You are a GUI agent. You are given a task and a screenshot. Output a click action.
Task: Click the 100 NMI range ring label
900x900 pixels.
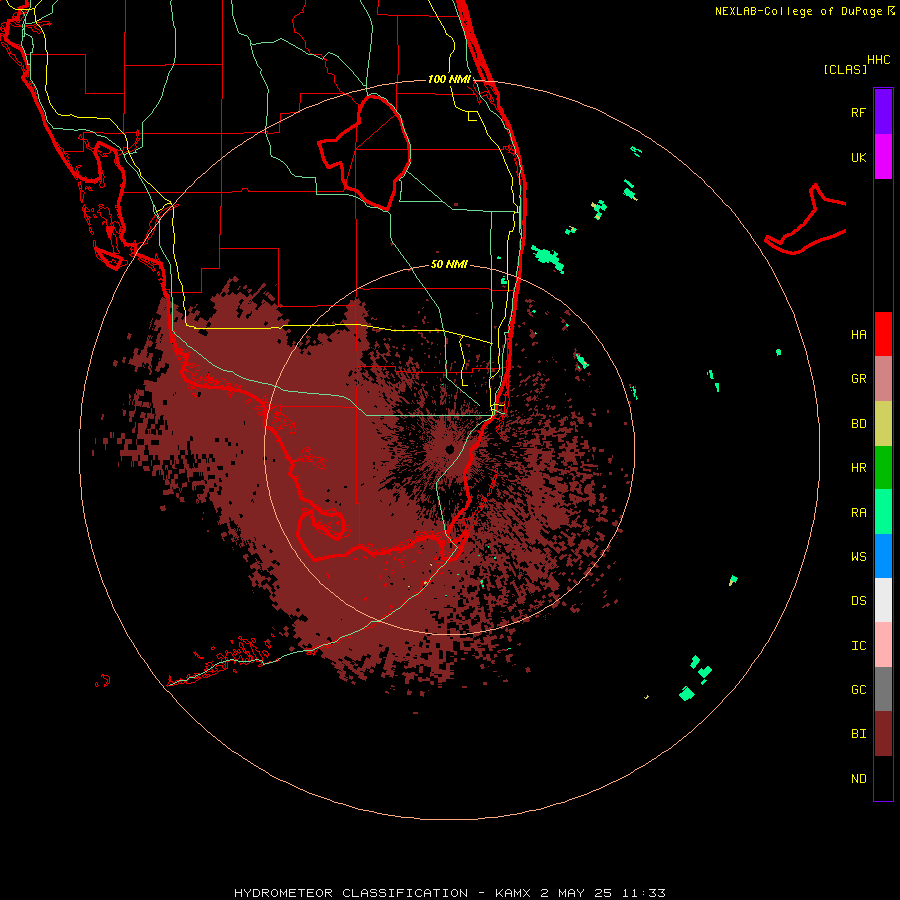(x=449, y=79)
